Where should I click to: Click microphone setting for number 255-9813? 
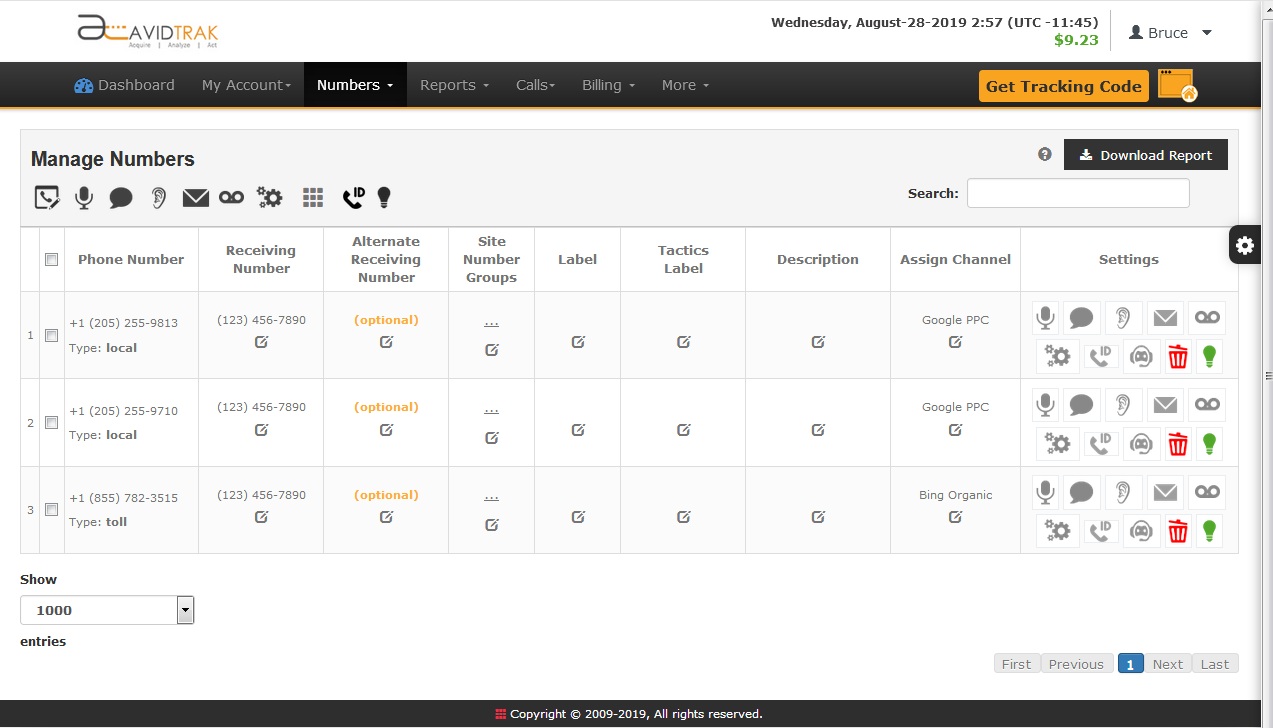click(1045, 318)
